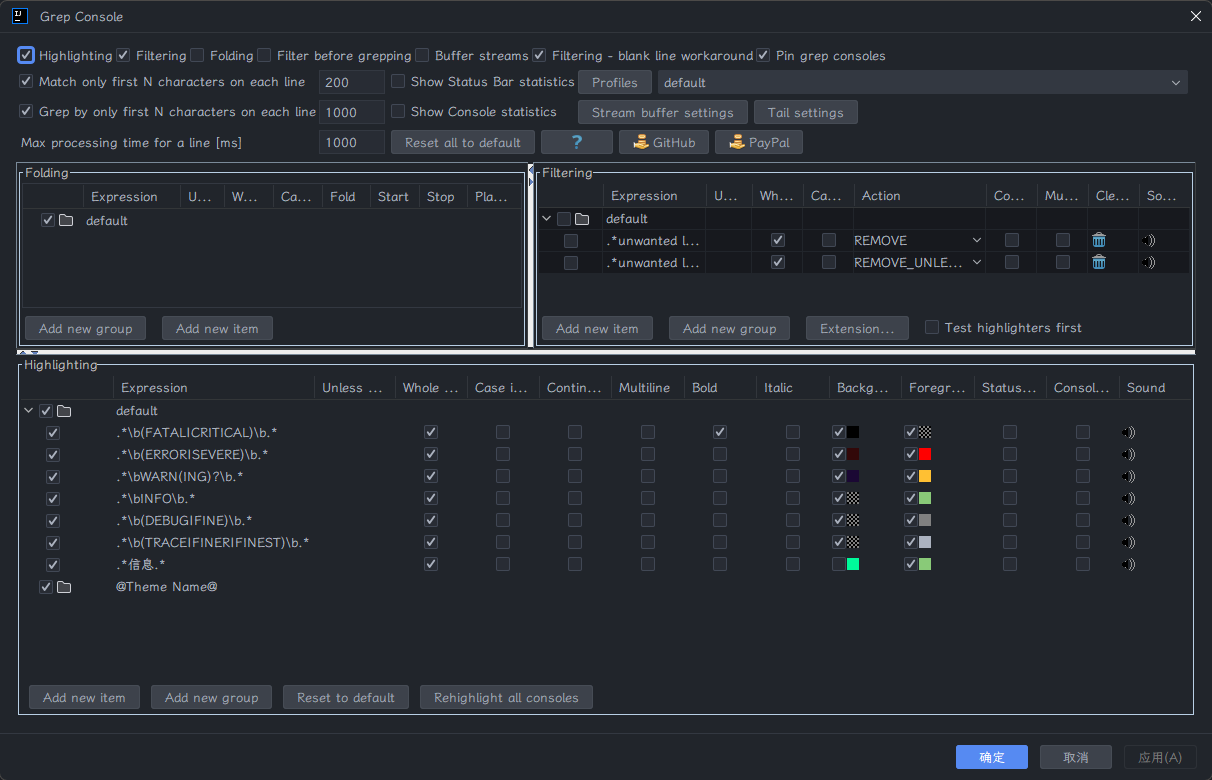This screenshot has width=1212, height=780.
Task: Play sound icon for FATAL|CRITICAL row
Action: click(1129, 433)
